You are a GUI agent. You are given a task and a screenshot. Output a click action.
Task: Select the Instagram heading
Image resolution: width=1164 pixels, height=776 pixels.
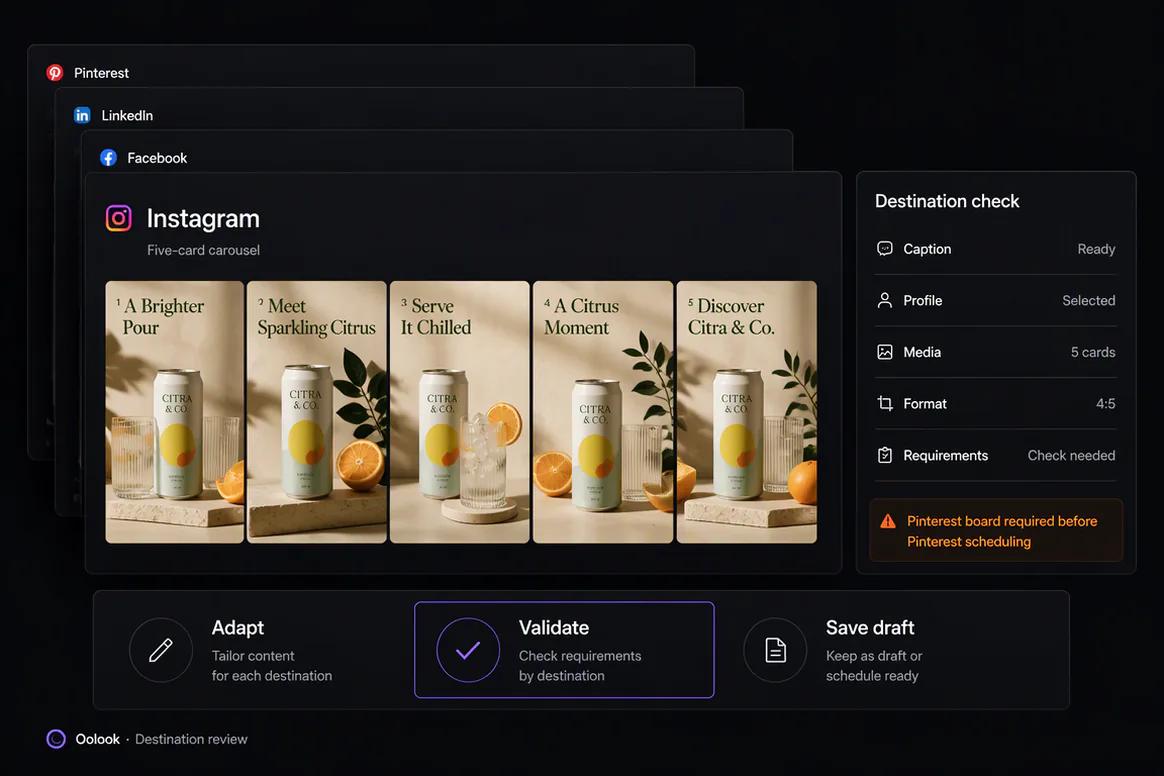[x=203, y=218]
